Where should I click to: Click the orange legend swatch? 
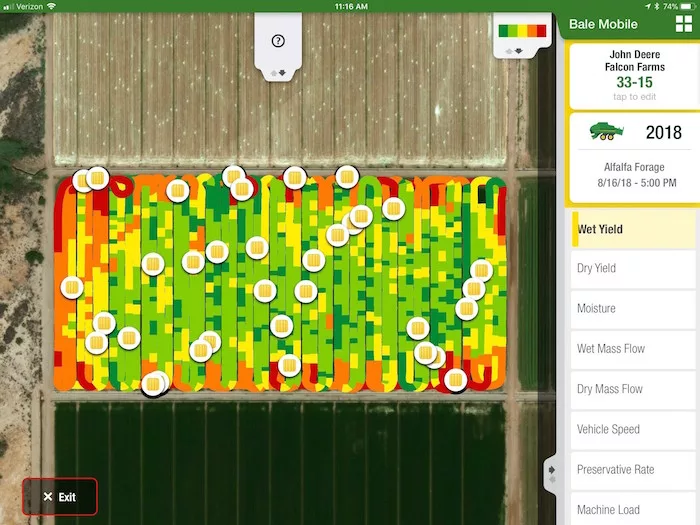coord(532,31)
